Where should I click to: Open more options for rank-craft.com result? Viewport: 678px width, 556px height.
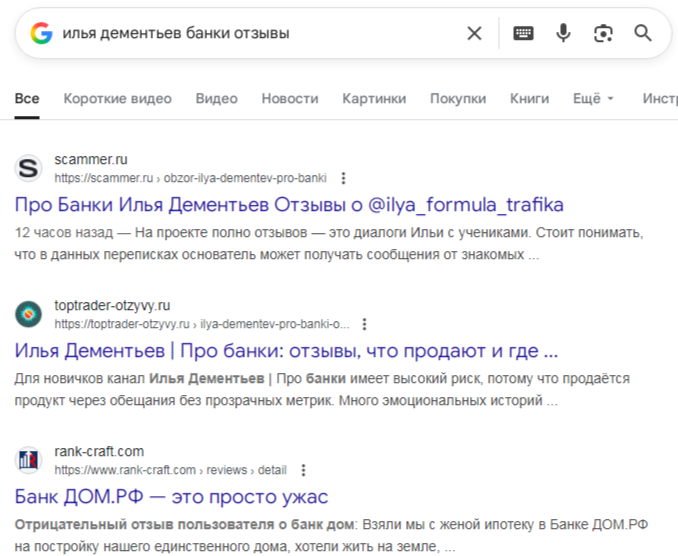coord(304,470)
